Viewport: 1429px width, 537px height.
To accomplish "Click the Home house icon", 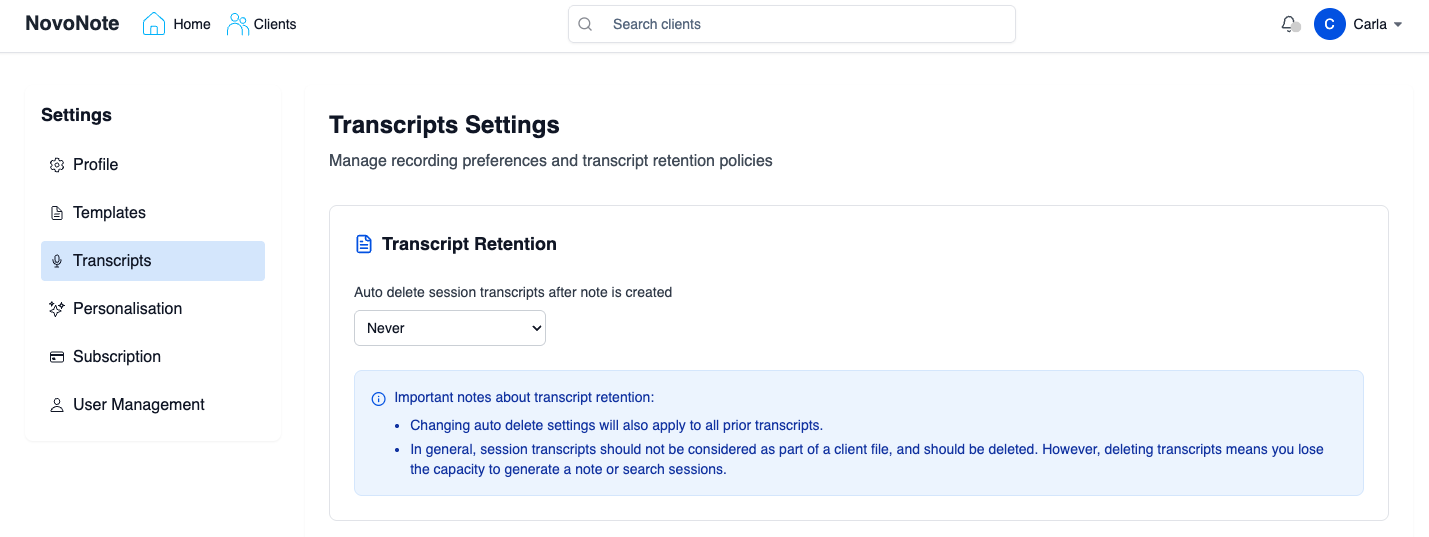I will click(154, 24).
